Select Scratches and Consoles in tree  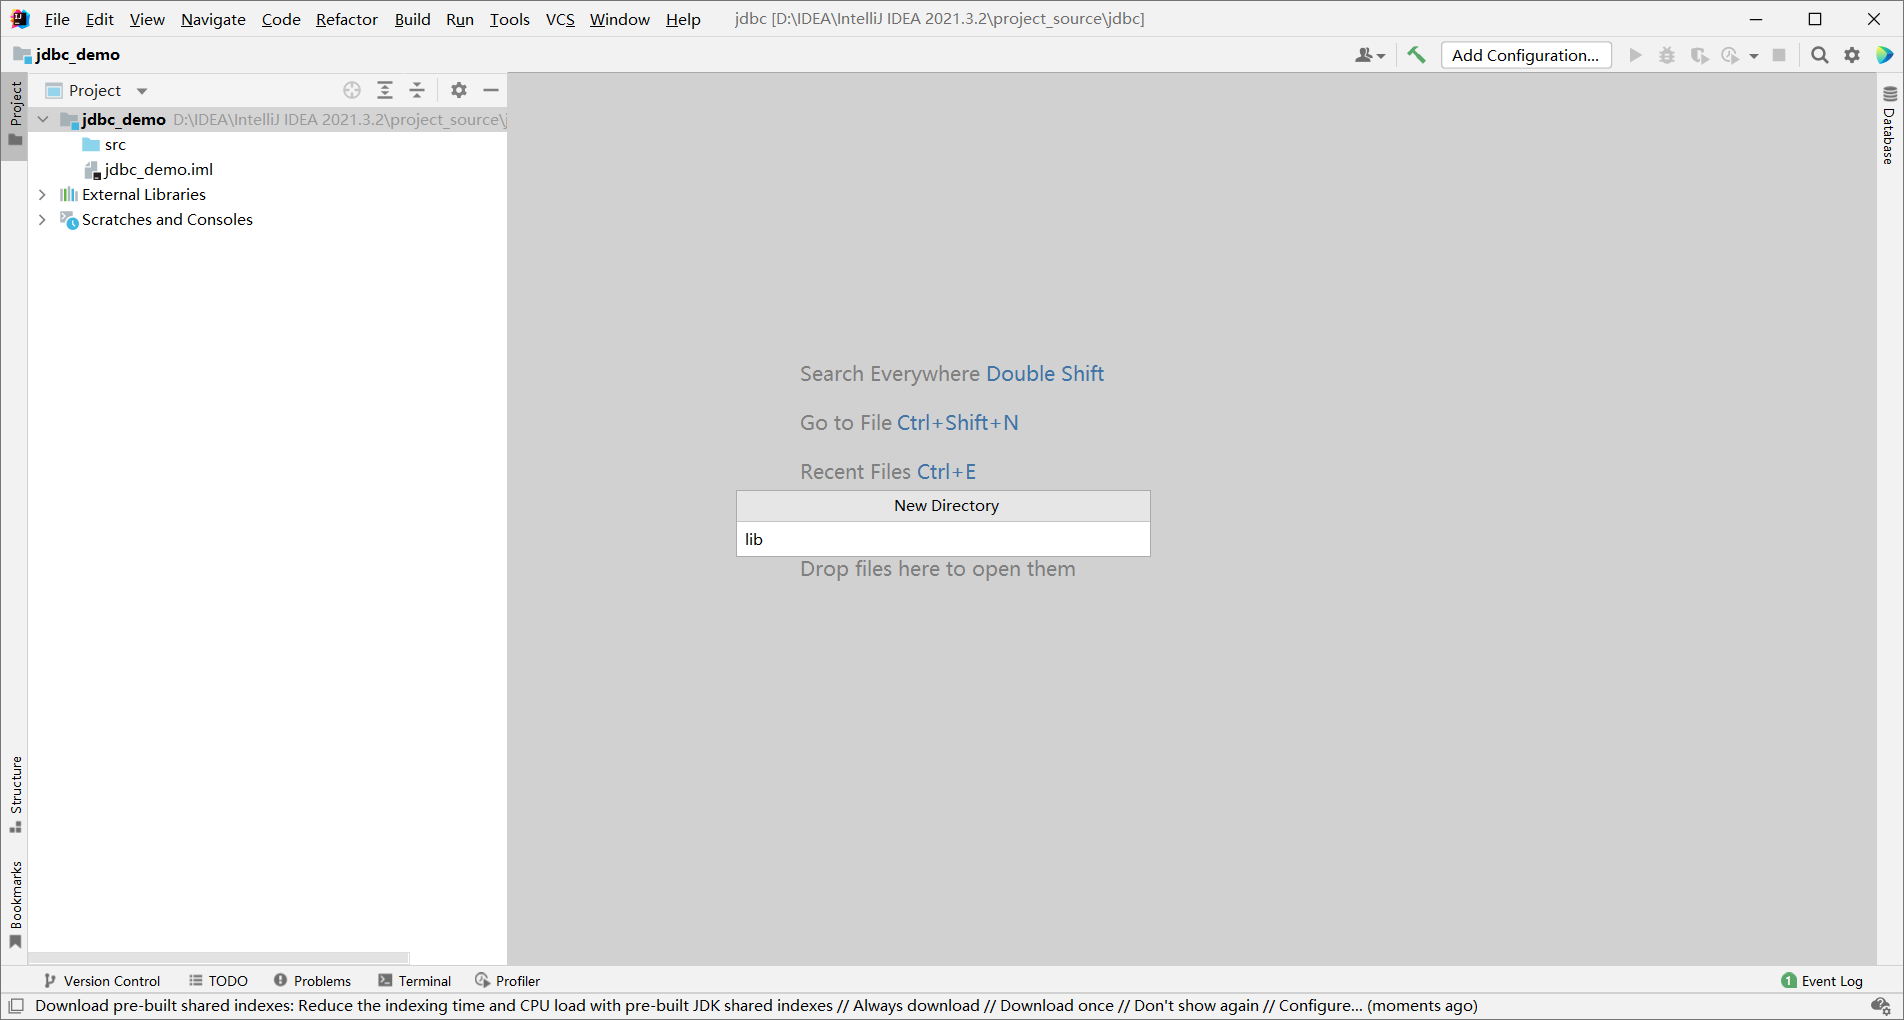[x=156, y=219]
